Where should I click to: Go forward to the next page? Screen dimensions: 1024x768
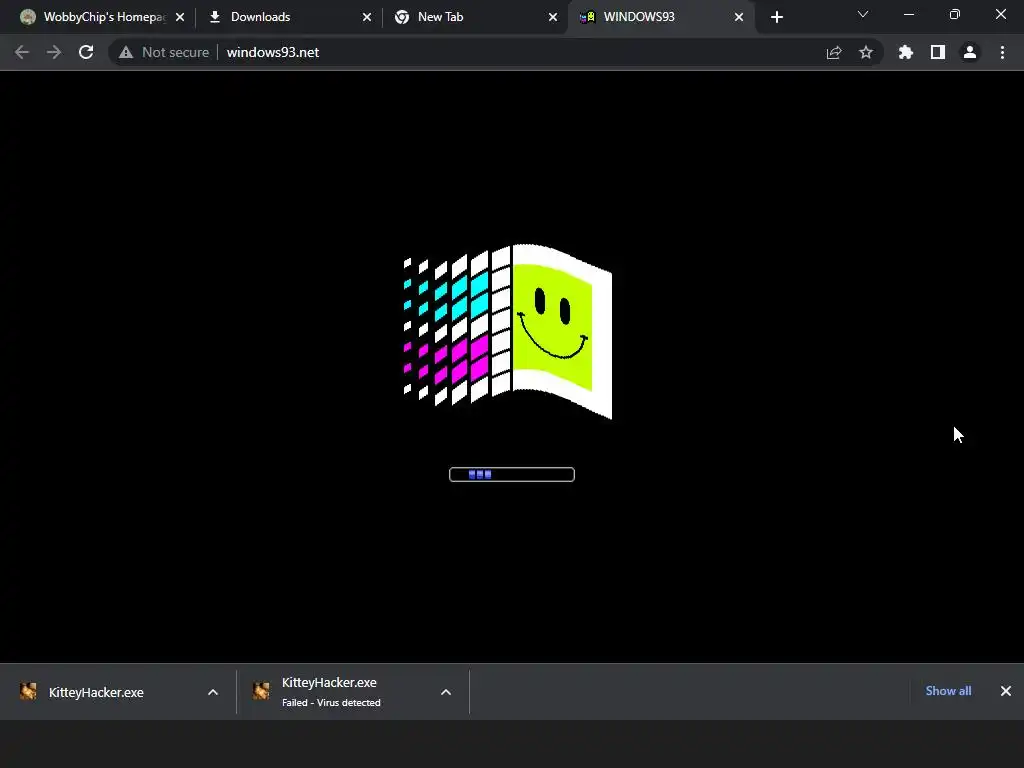pos(54,52)
